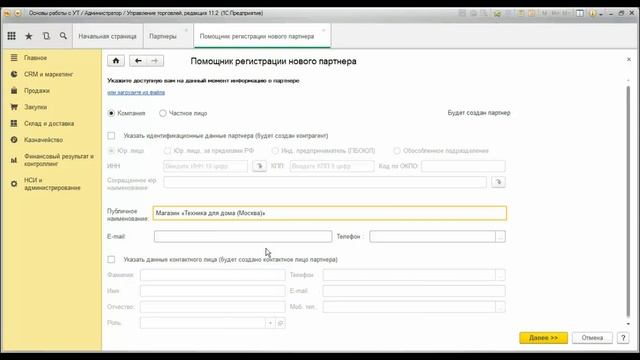Click the Код по ОКПО field
Image resolution: width=640 pixels, height=360 pixels.
(x=463, y=166)
